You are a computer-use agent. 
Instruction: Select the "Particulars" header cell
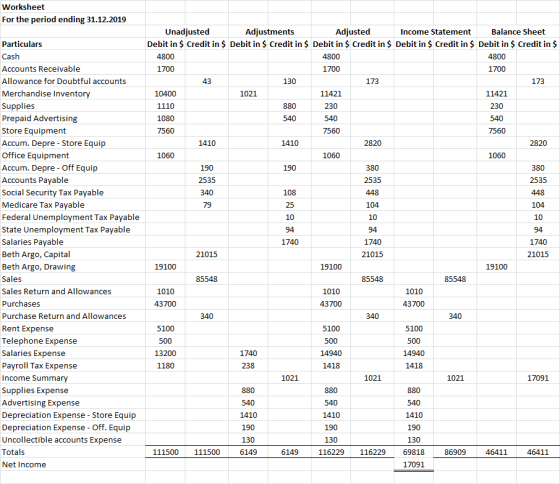pos(22,44)
